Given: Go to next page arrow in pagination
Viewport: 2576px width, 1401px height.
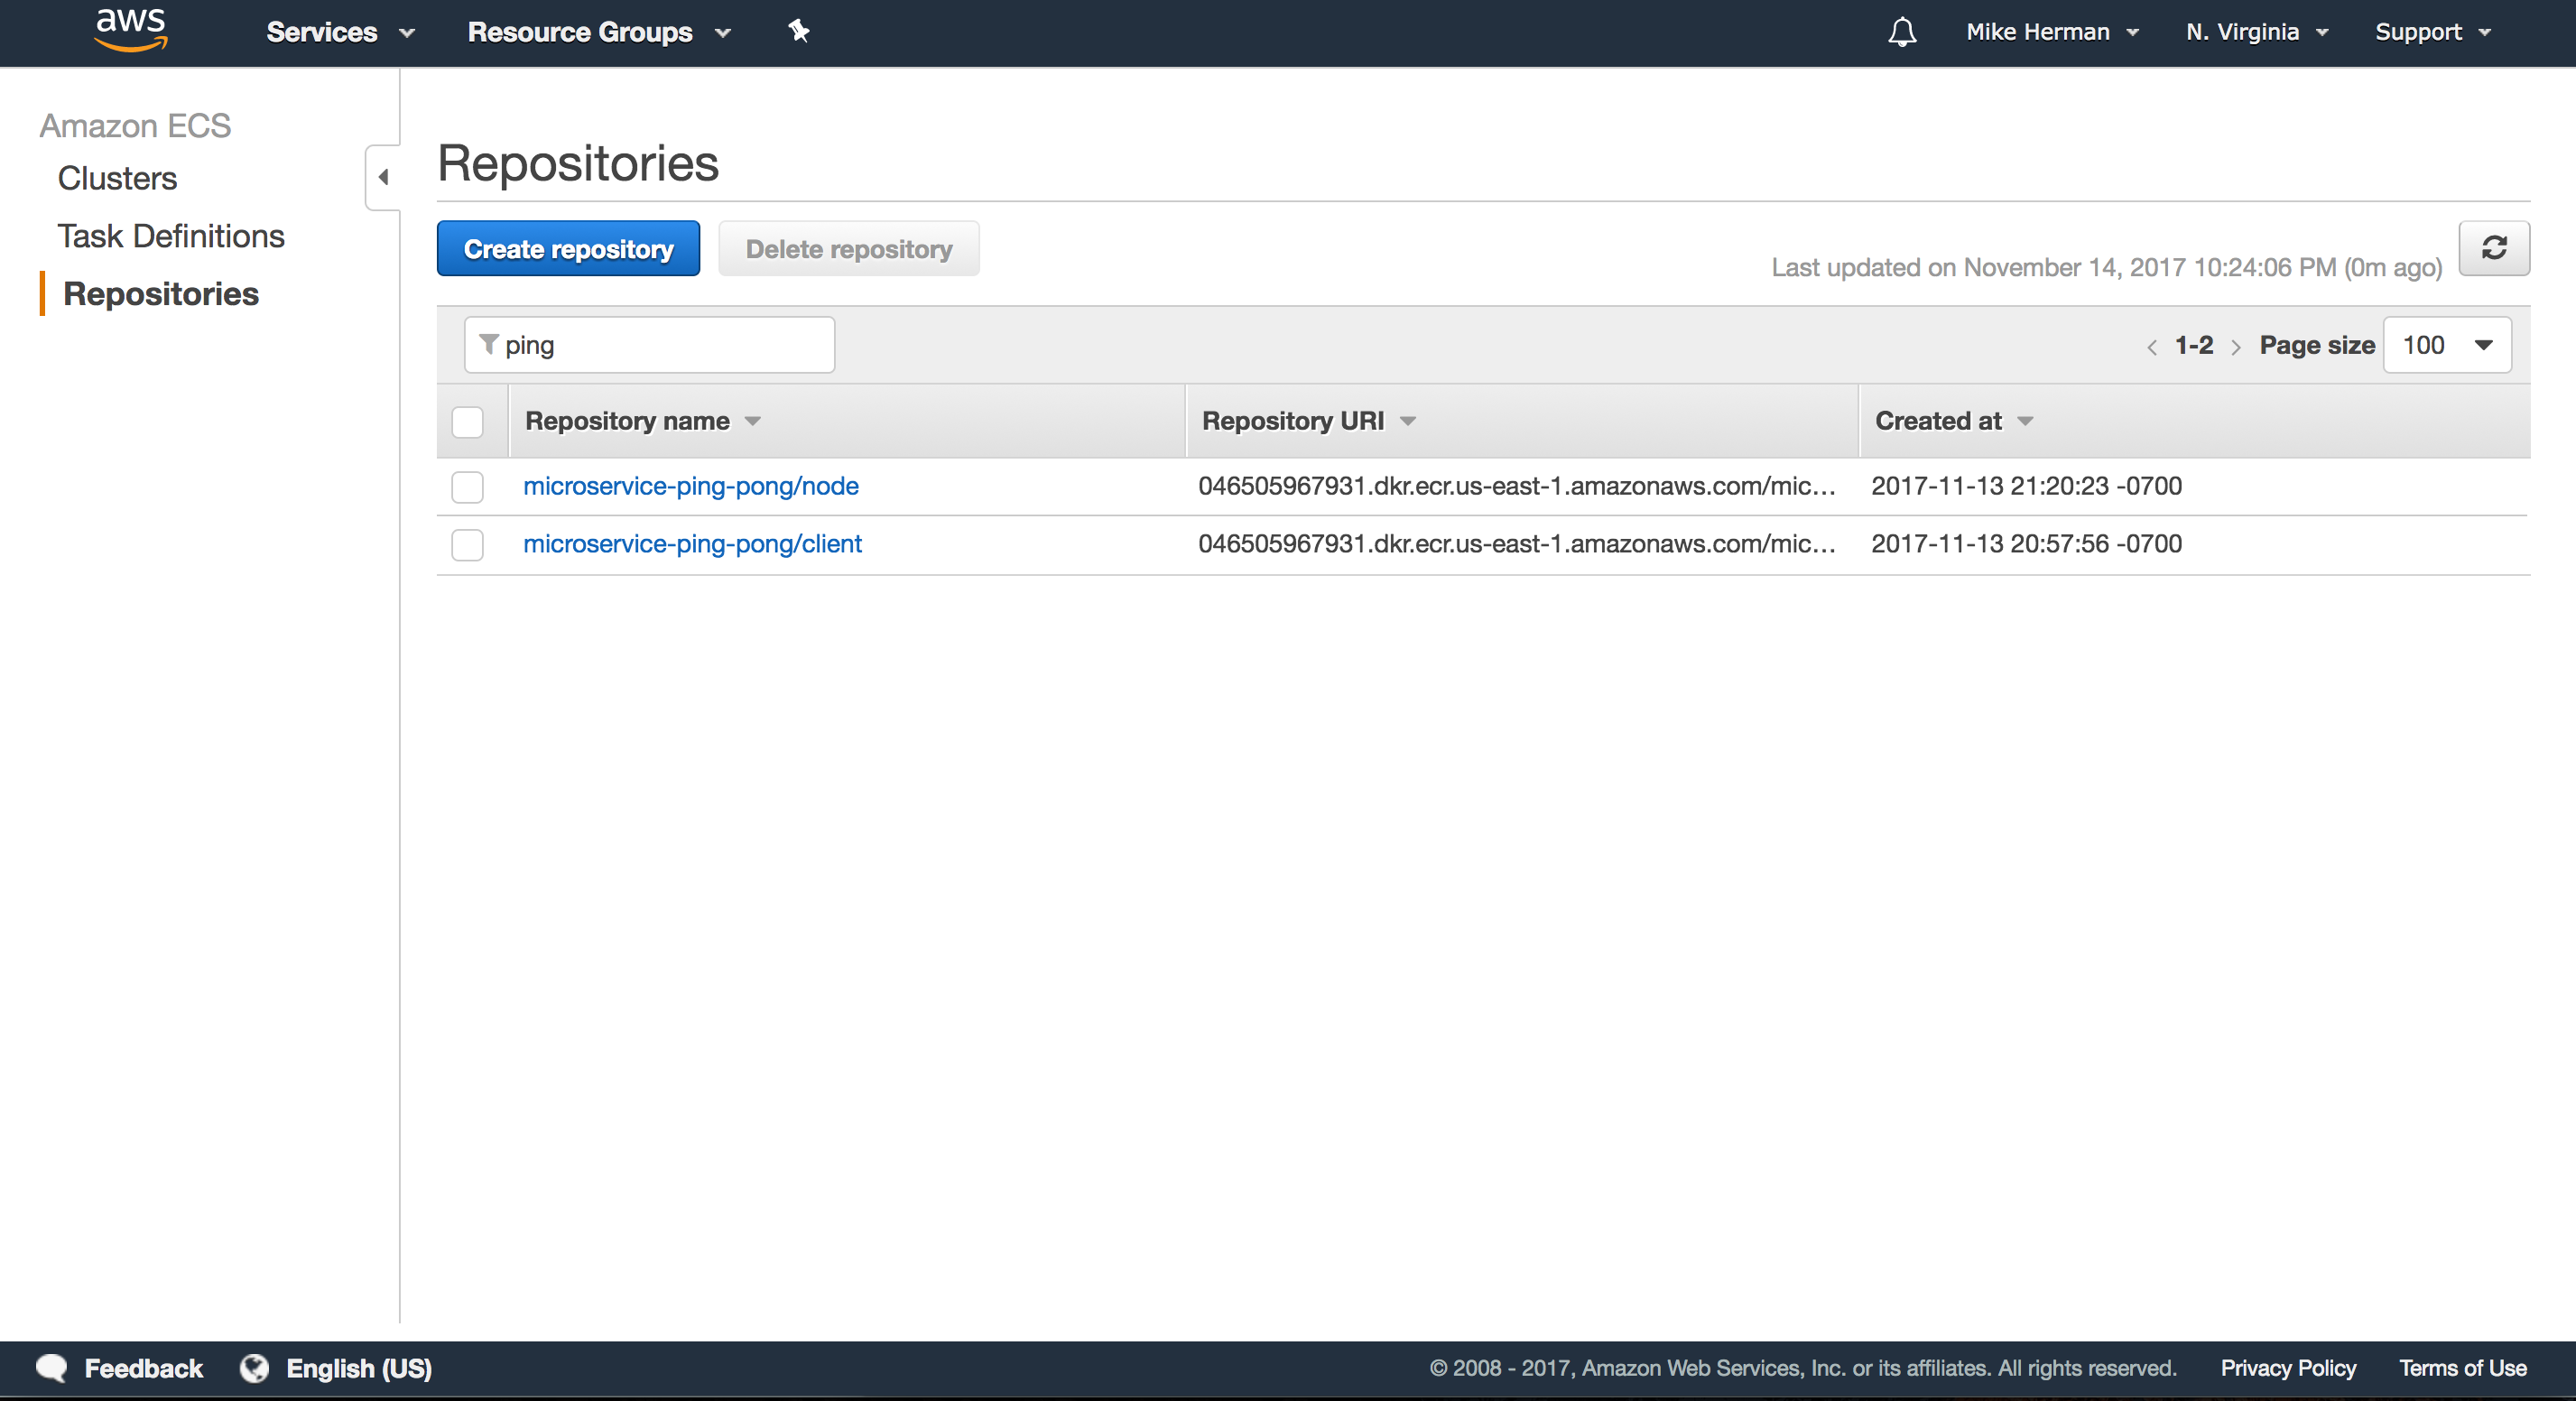Looking at the screenshot, I should tap(2236, 347).
